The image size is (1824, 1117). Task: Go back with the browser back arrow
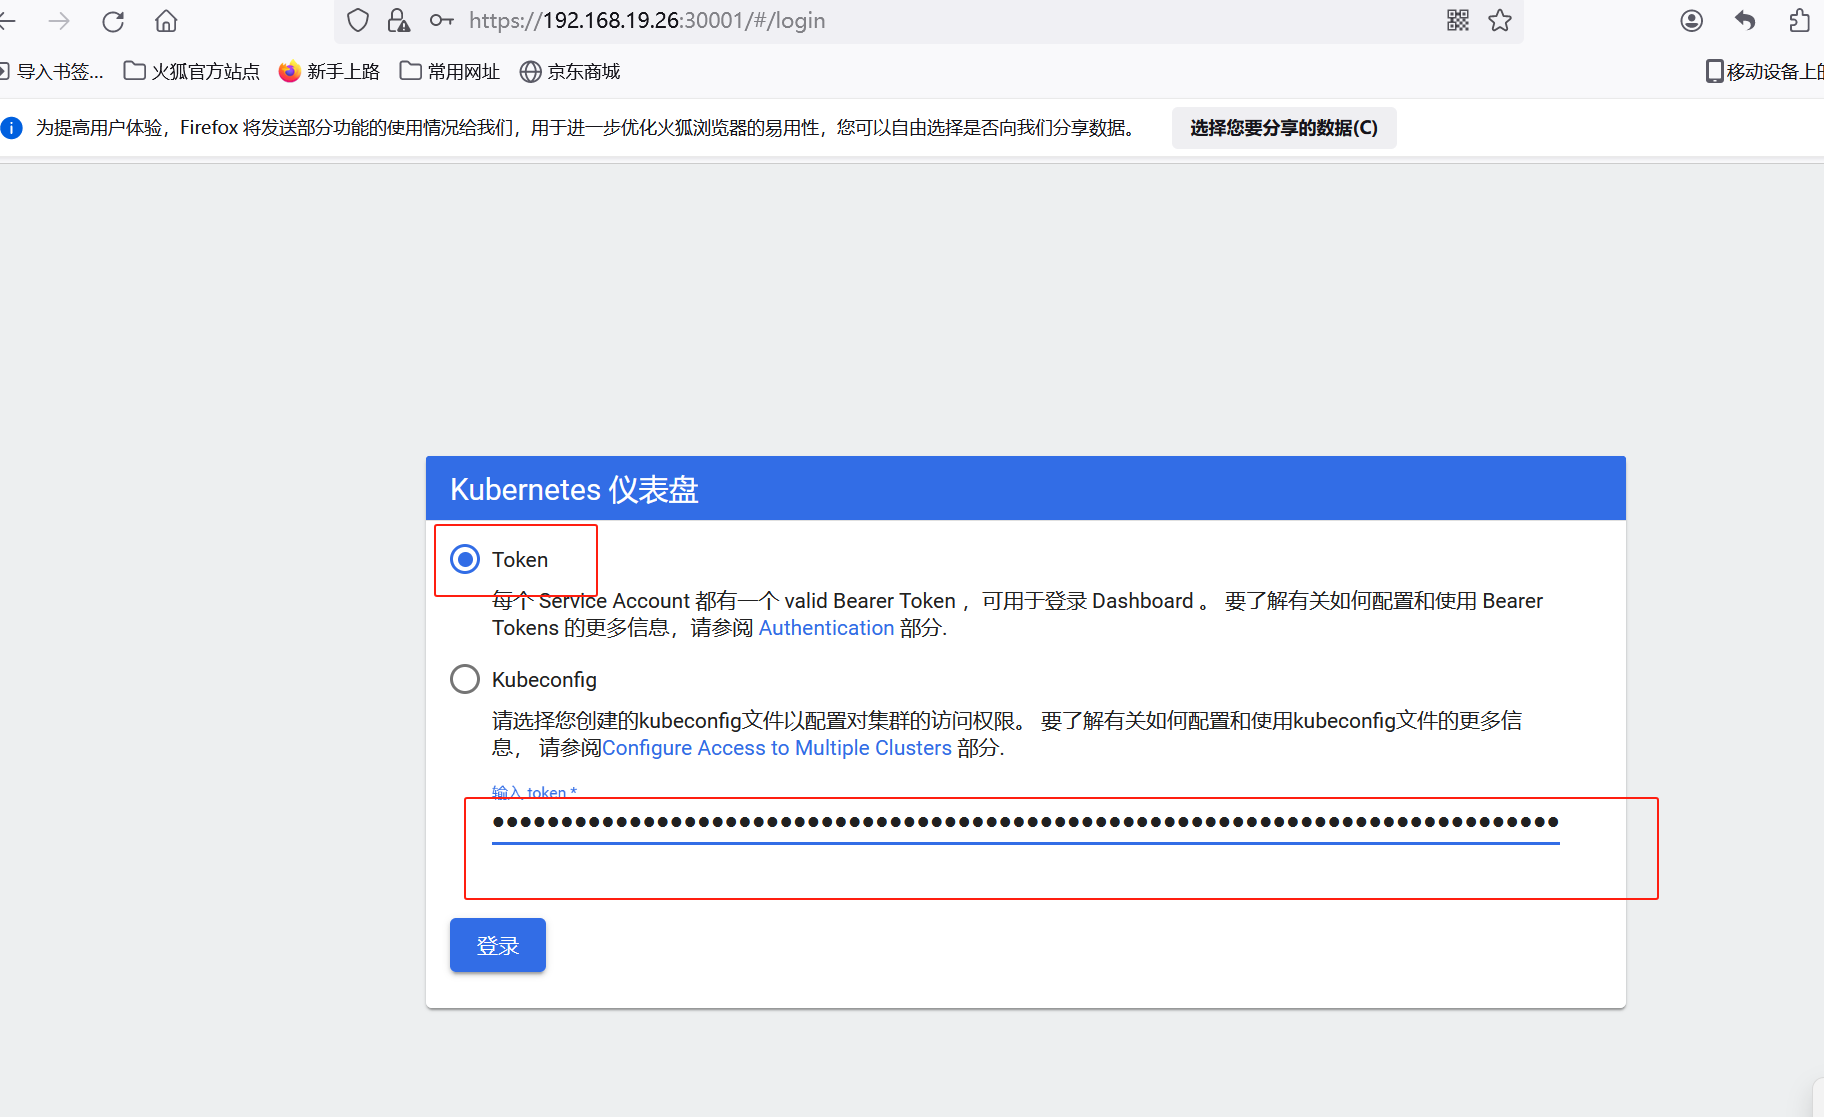[7, 20]
